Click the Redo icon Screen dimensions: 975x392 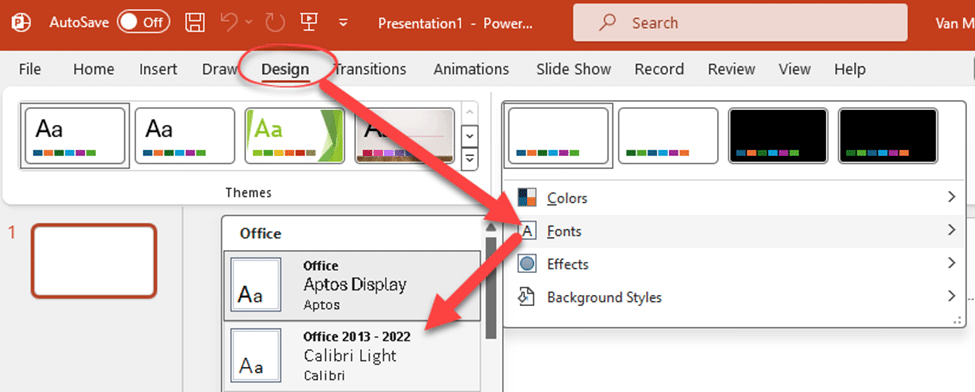click(274, 22)
